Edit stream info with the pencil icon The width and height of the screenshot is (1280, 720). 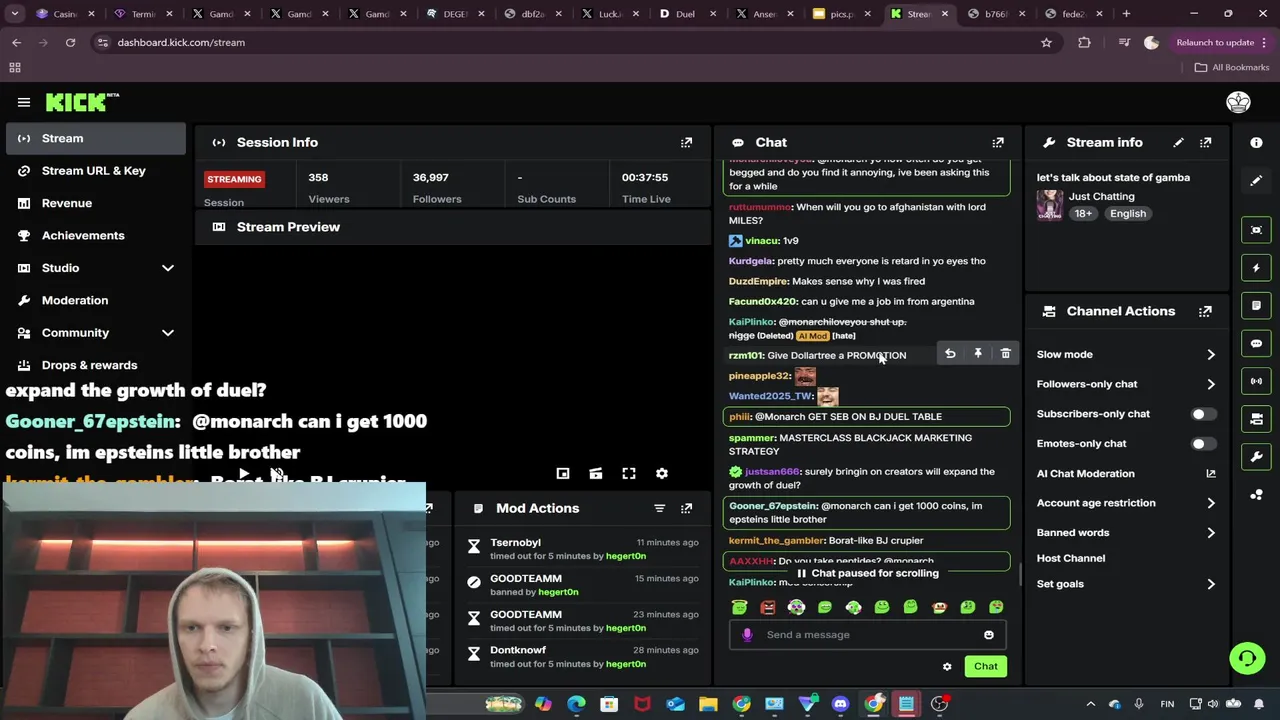pos(1178,143)
